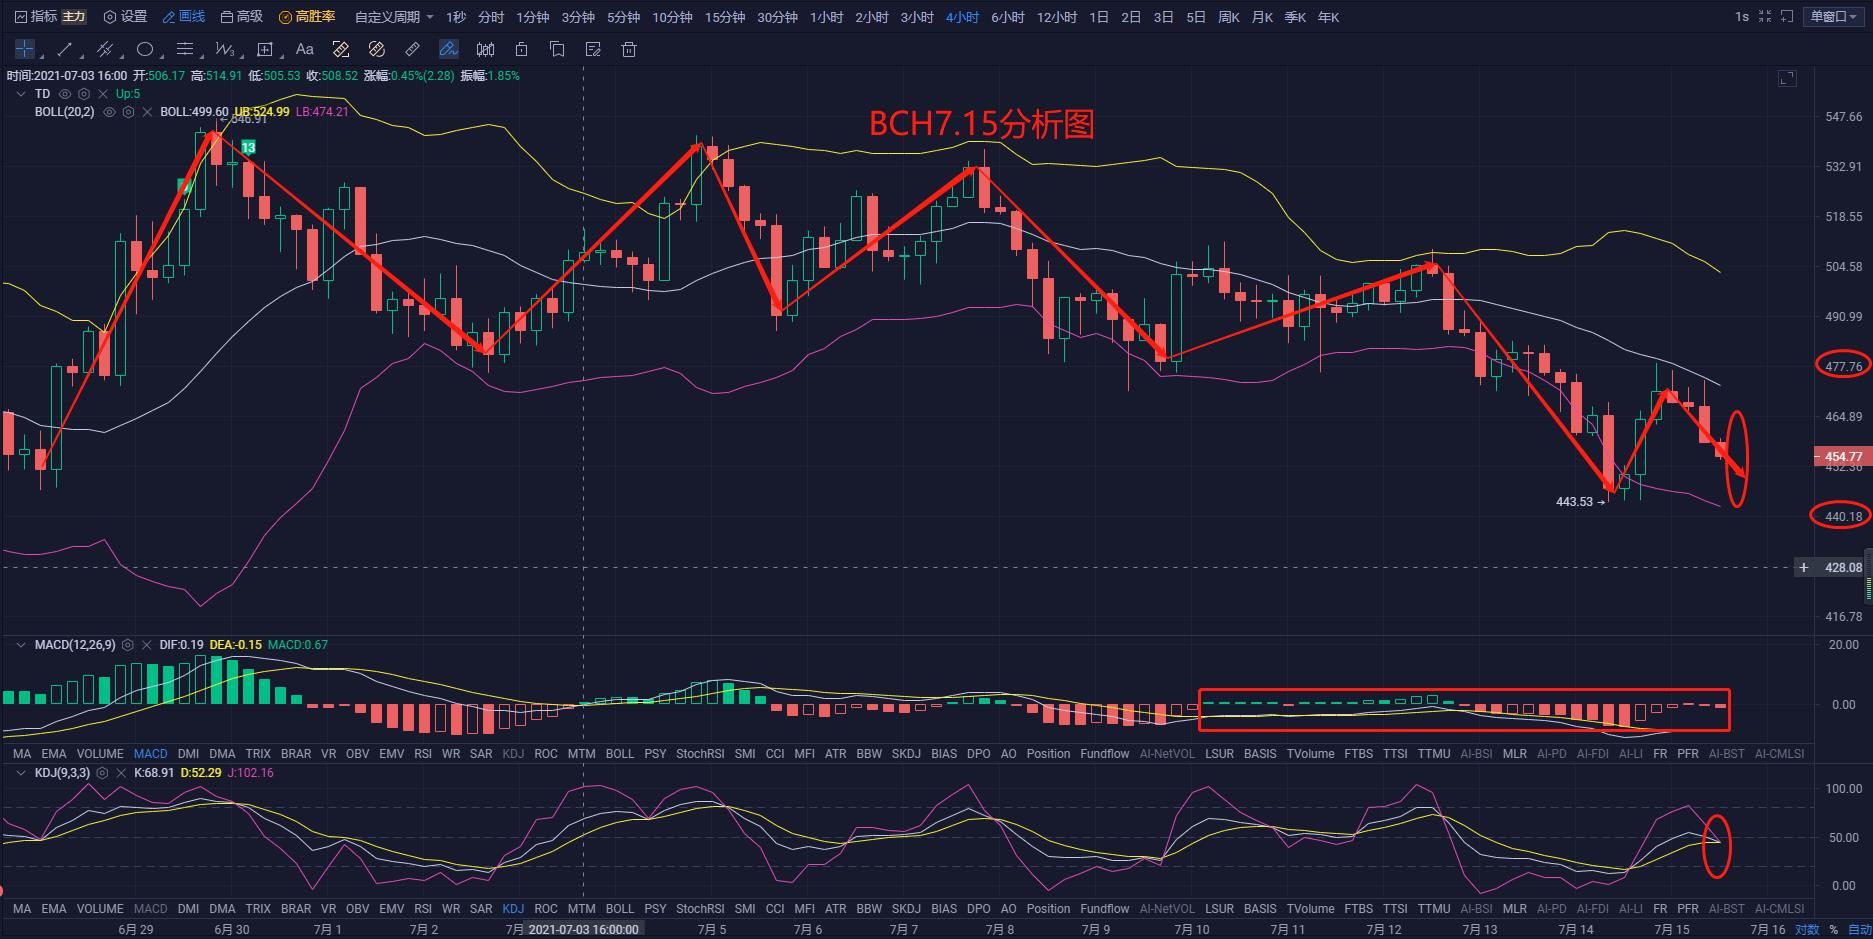Image resolution: width=1873 pixels, height=939 pixels.
Task: Click the plus button beside 428.08
Action: [1804, 567]
